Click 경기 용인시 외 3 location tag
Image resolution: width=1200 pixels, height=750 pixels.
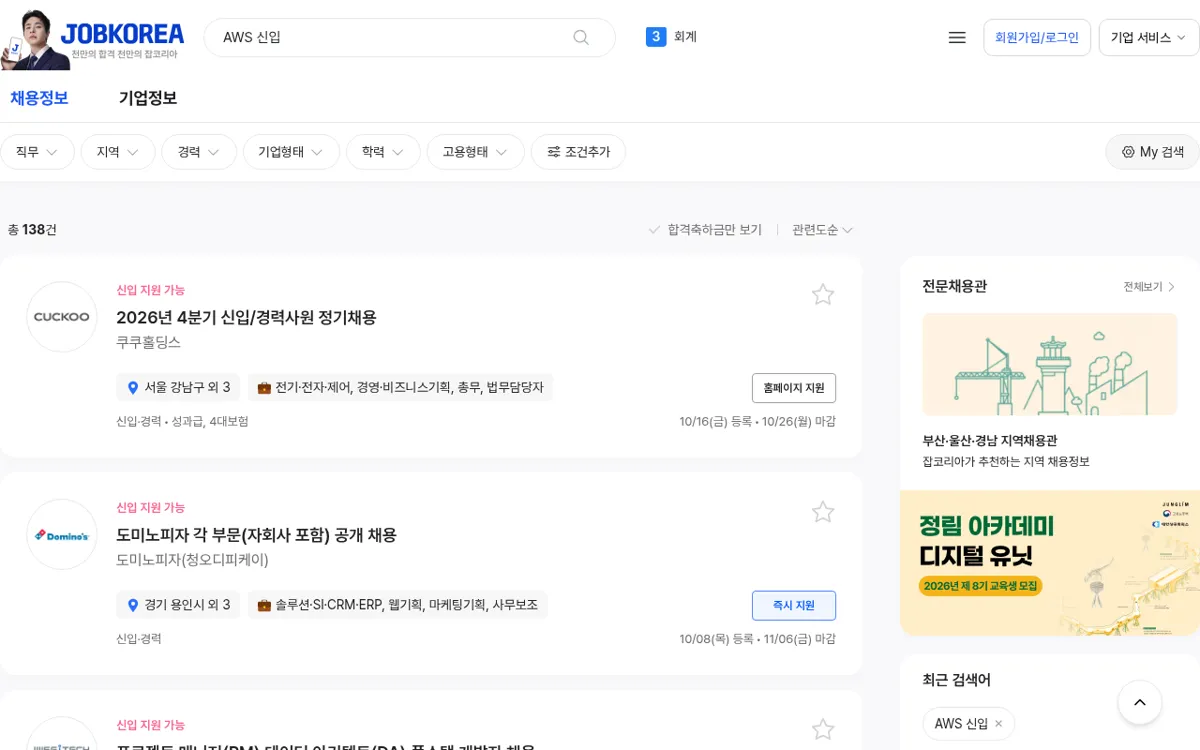[x=178, y=605]
